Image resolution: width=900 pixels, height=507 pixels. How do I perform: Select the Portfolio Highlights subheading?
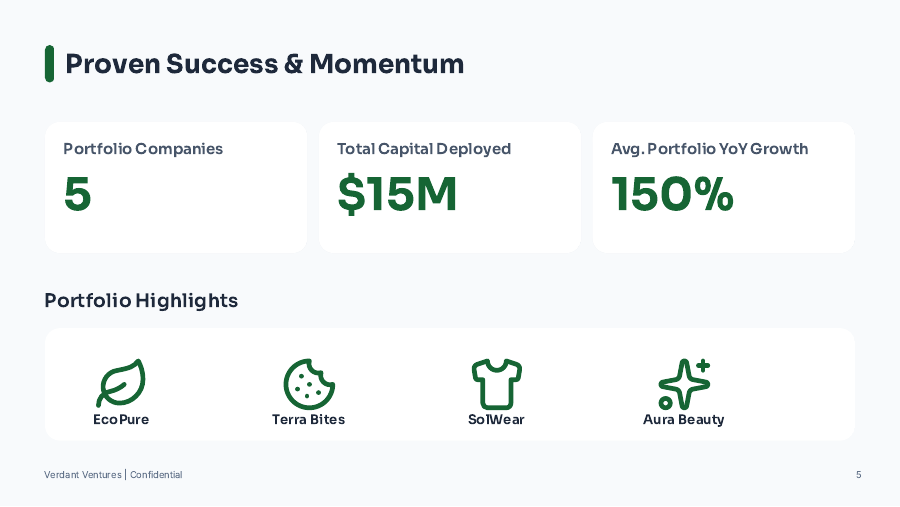pos(141,301)
